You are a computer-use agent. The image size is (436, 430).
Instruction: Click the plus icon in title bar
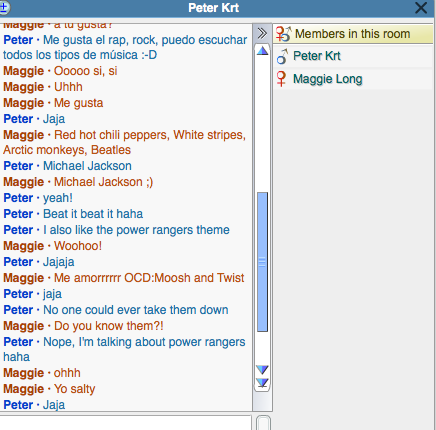point(4,7)
